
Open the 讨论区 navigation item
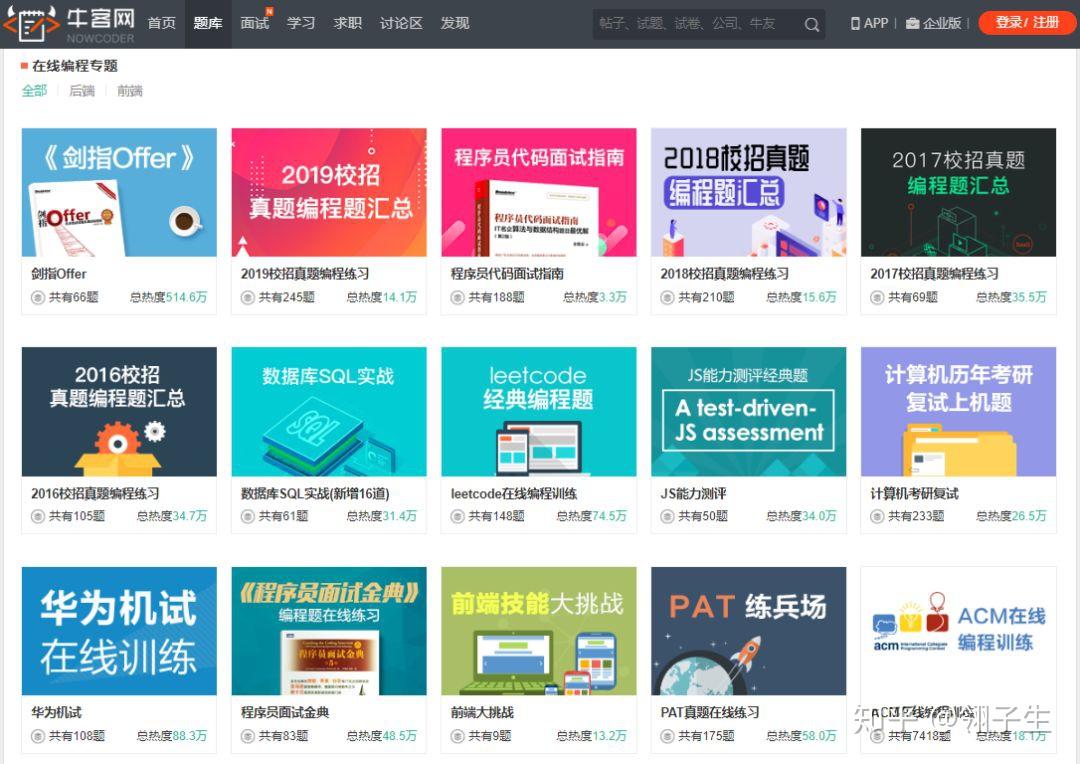tap(402, 23)
